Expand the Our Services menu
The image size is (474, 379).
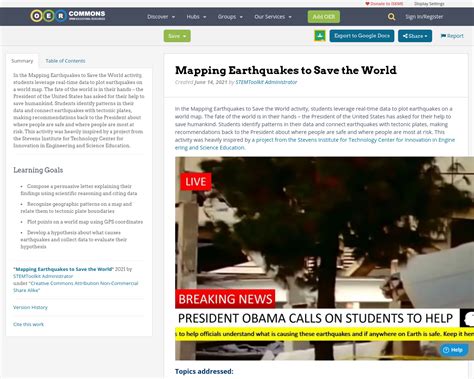point(273,17)
